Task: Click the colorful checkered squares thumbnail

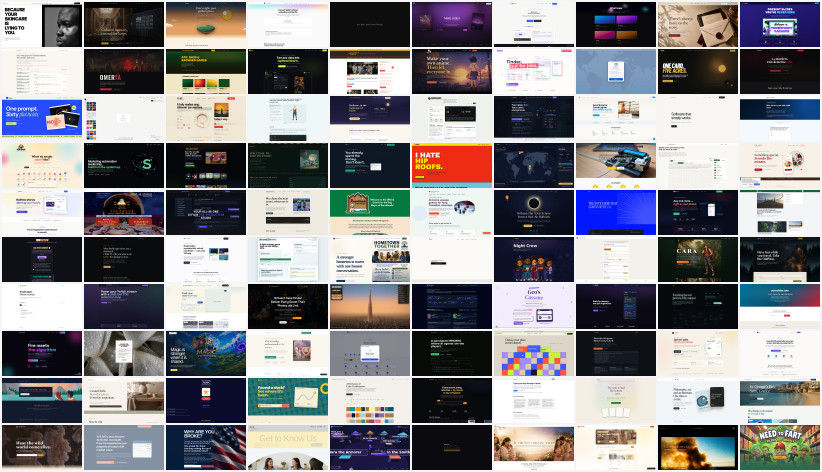Action: (534, 353)
